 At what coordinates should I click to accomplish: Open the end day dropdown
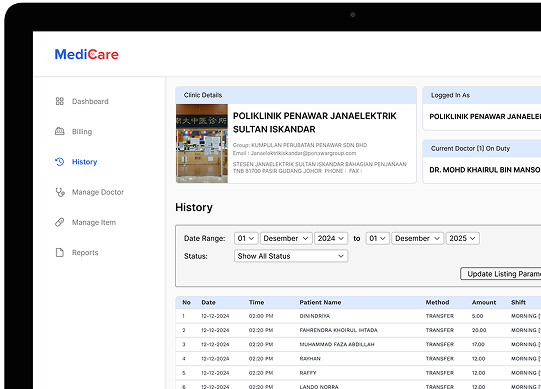pyautogui.click(x=378, y=238)
